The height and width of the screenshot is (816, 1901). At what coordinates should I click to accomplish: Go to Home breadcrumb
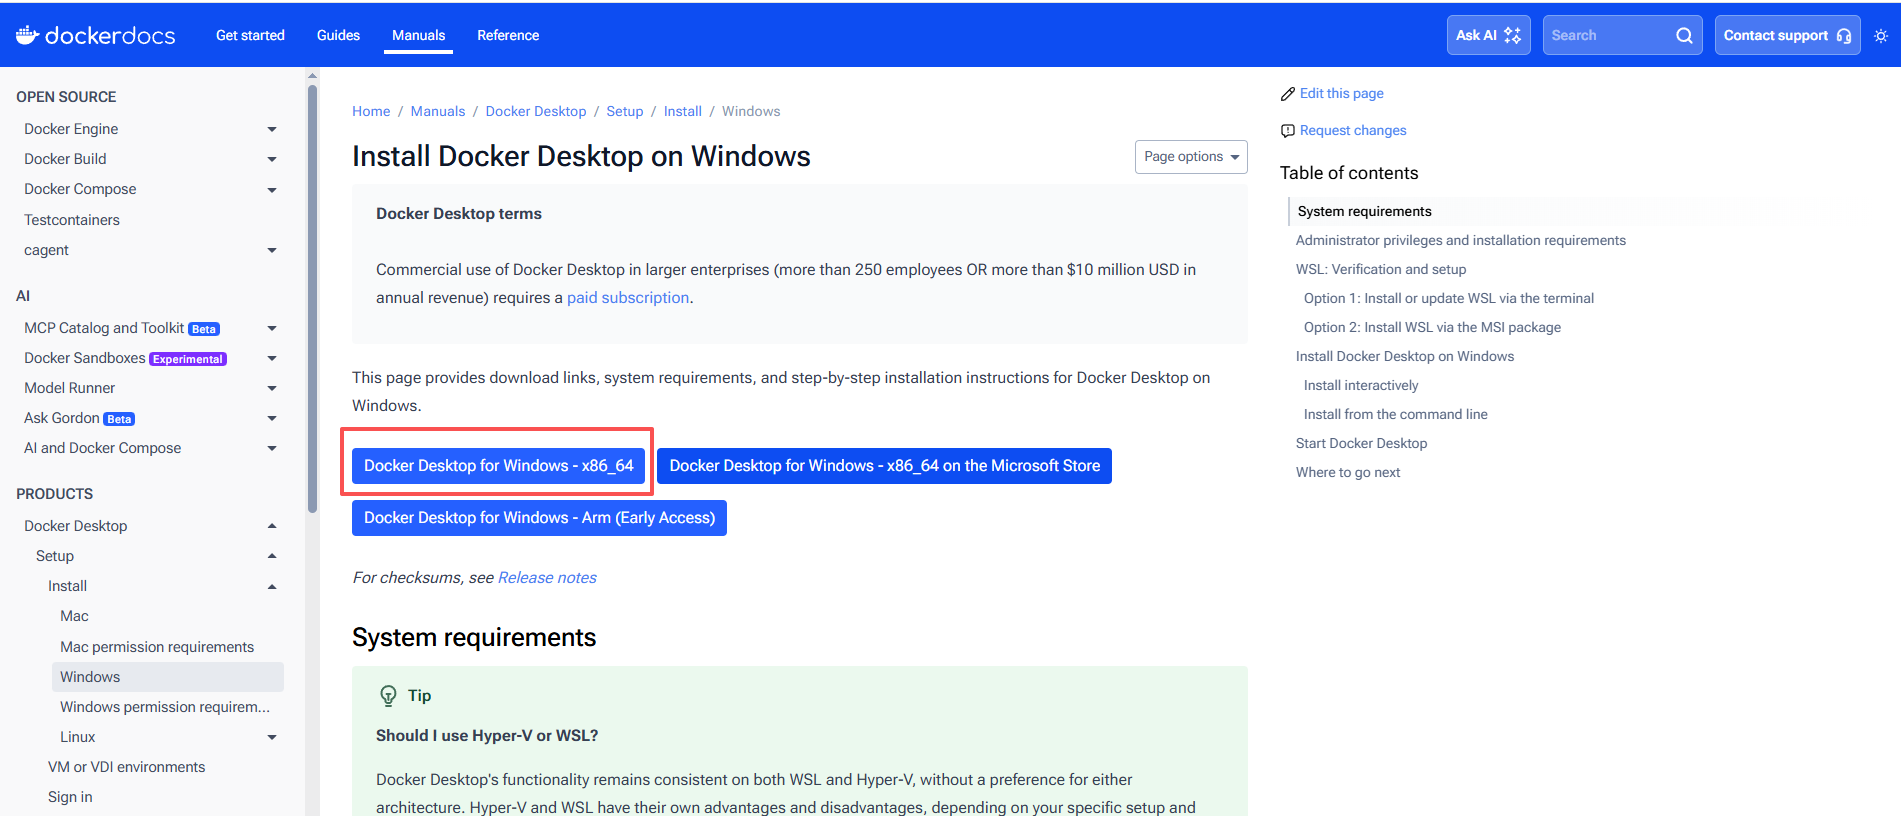[371, 111]
